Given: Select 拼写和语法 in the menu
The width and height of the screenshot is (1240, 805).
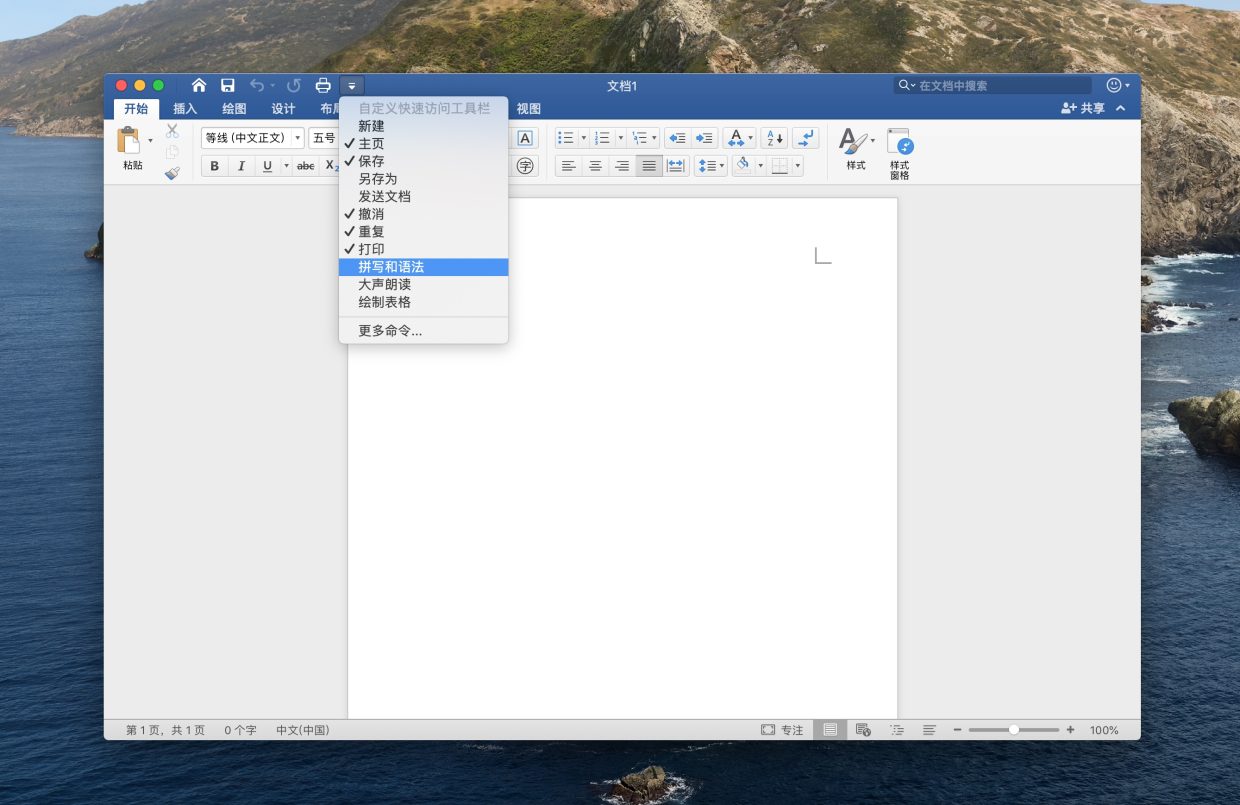Looking at the screenshot, I should coord(424,267).
